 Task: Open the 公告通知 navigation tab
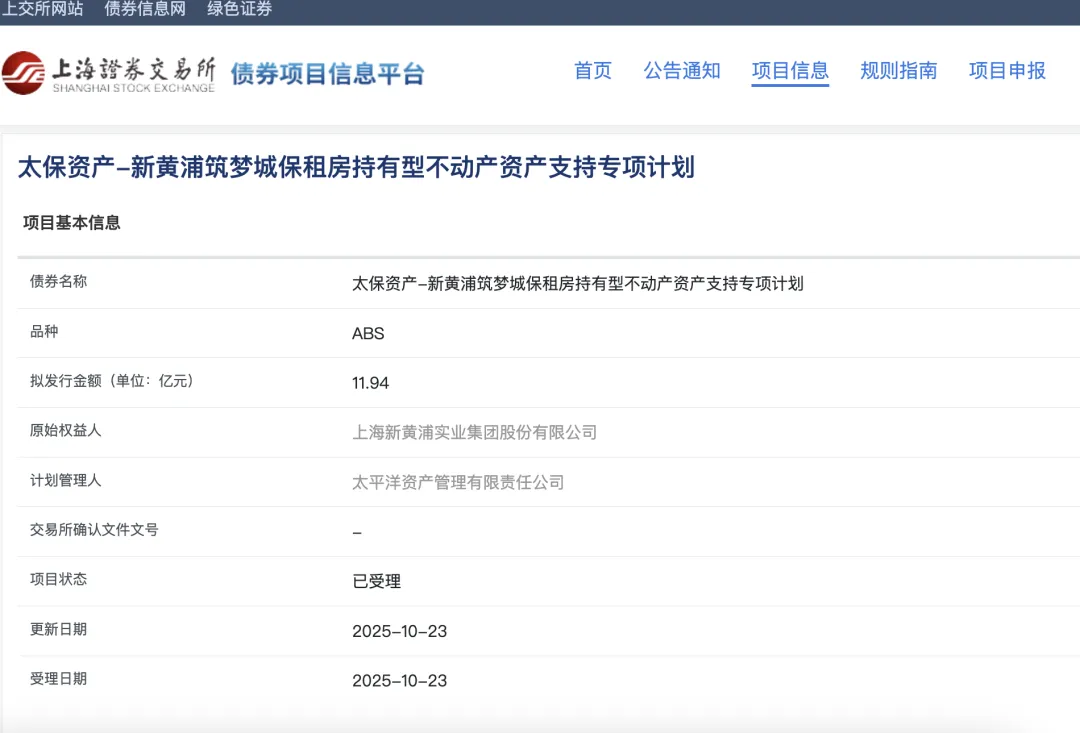681,71
